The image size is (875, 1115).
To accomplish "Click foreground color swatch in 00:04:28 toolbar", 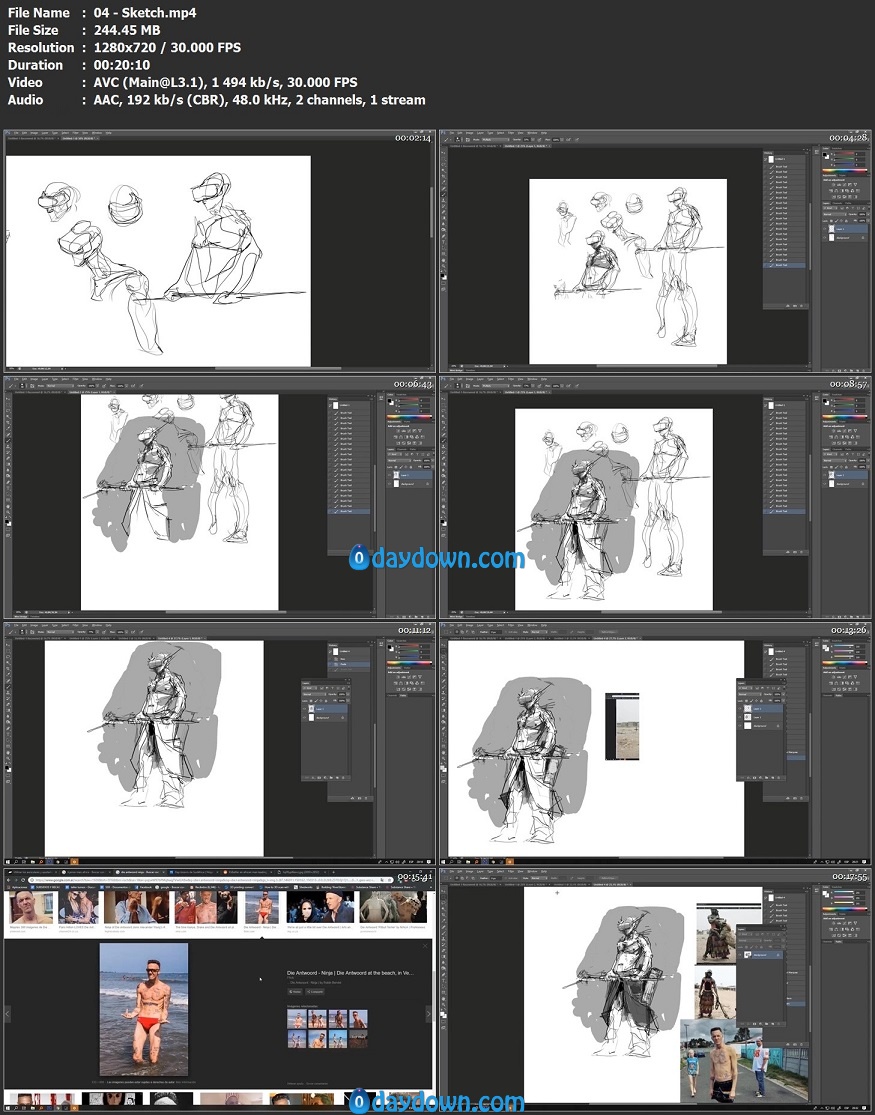I will point(442,275).
